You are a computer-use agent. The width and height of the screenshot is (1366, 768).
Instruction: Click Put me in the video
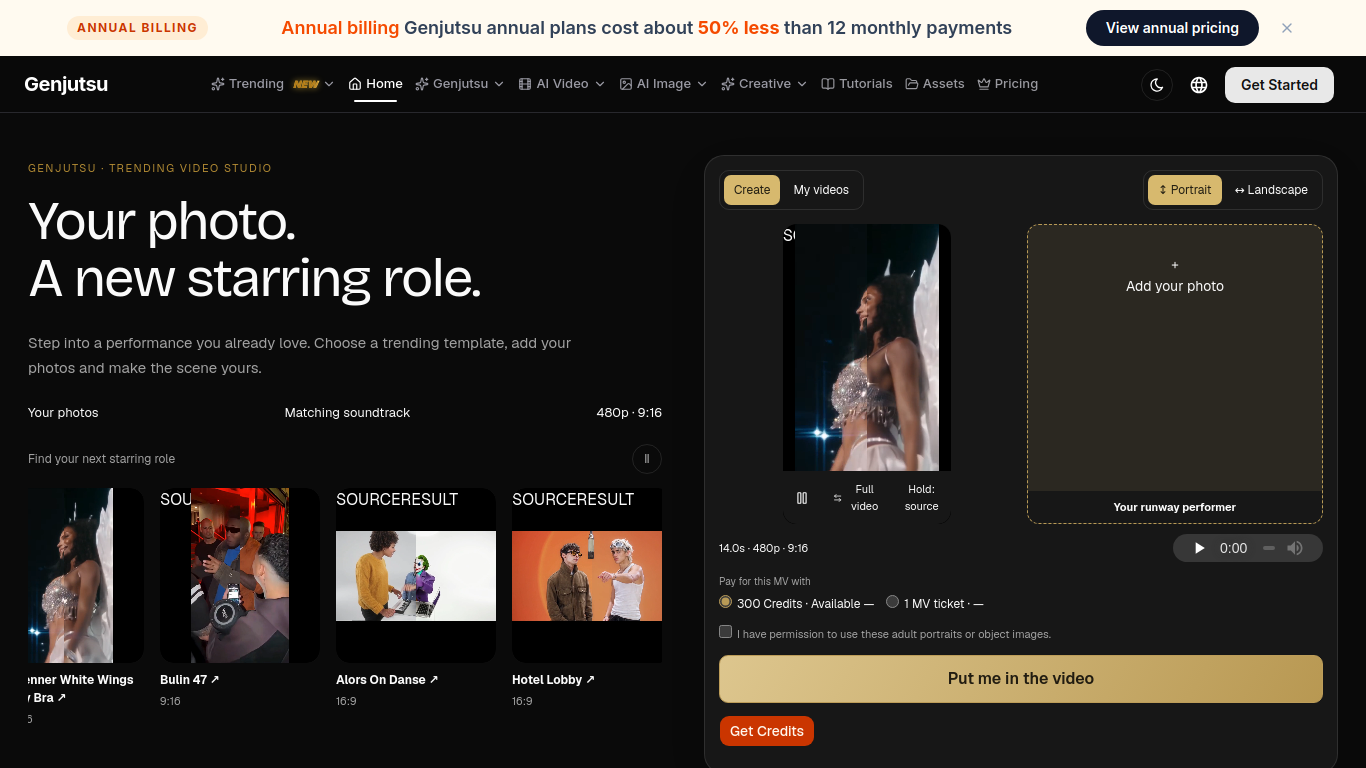(x=1021, y=679)
